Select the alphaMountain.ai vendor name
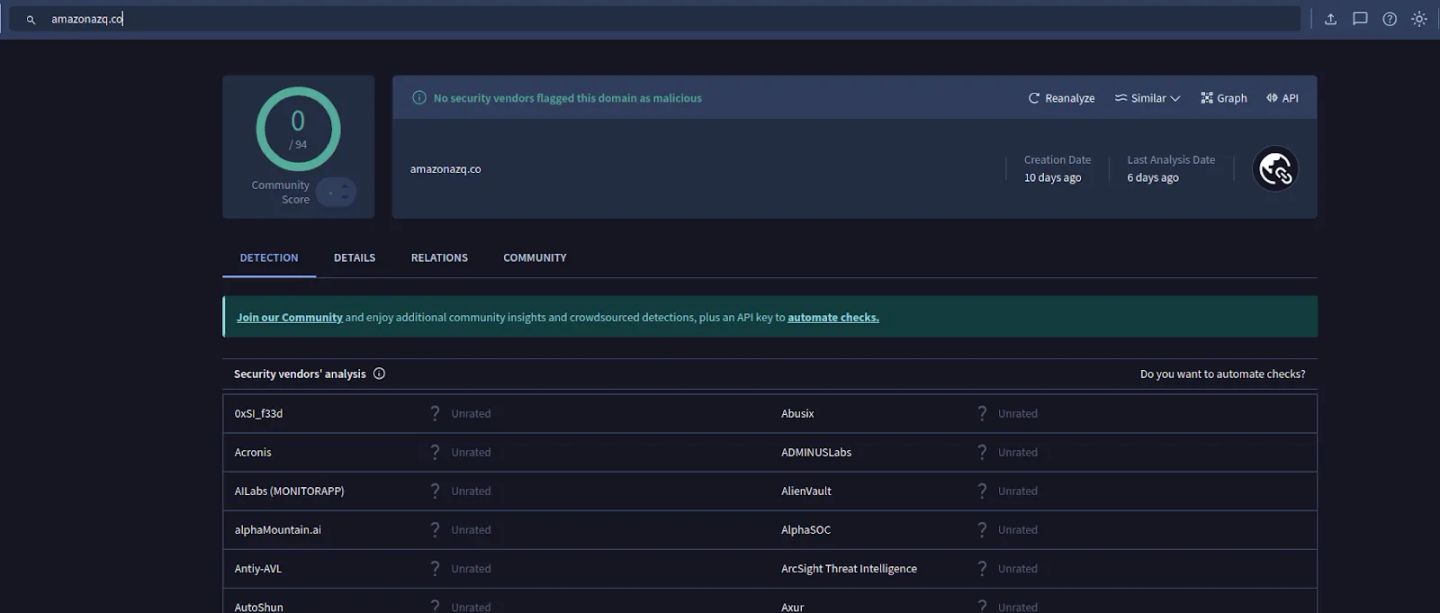This screenshot has height=613, width=1440. 278,530
